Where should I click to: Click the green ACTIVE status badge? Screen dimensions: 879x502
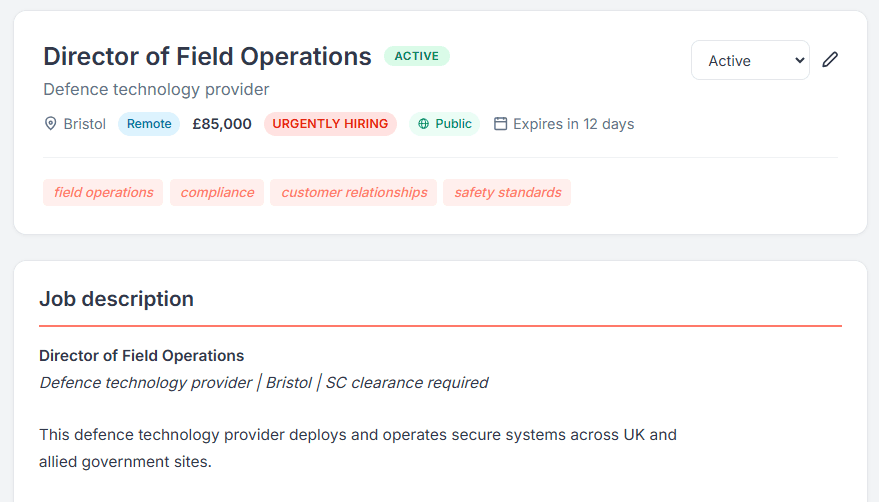(417, 56)
